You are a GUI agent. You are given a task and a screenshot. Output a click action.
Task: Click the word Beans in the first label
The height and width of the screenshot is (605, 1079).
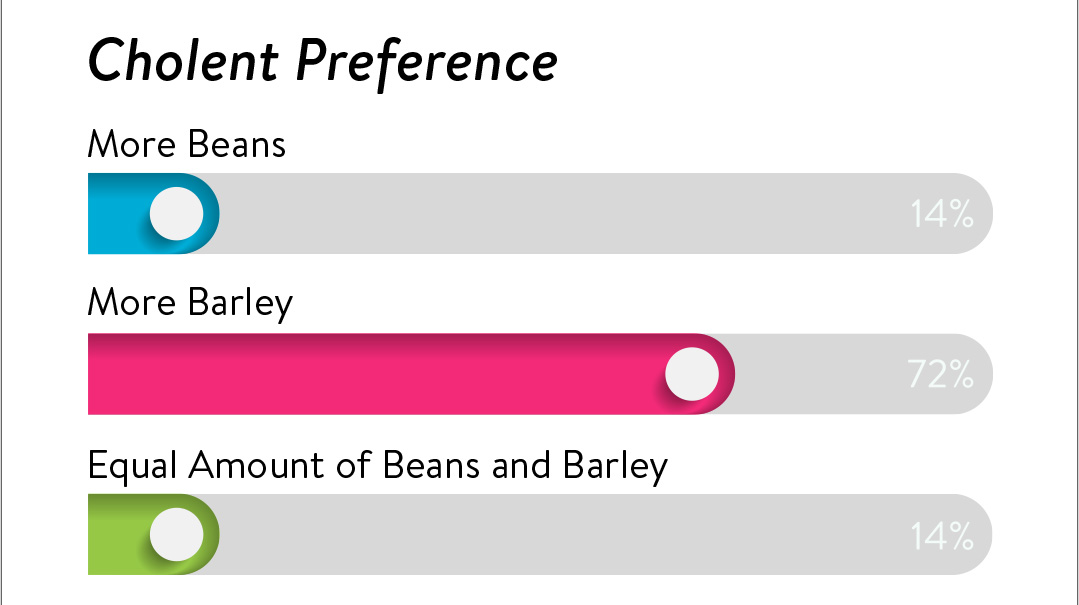tap(237, 145)
